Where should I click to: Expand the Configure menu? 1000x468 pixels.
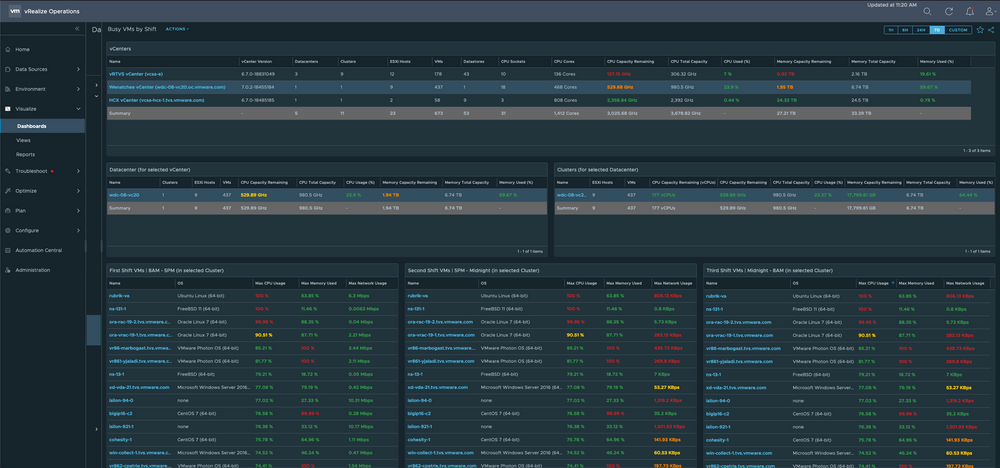coord(78,230)
